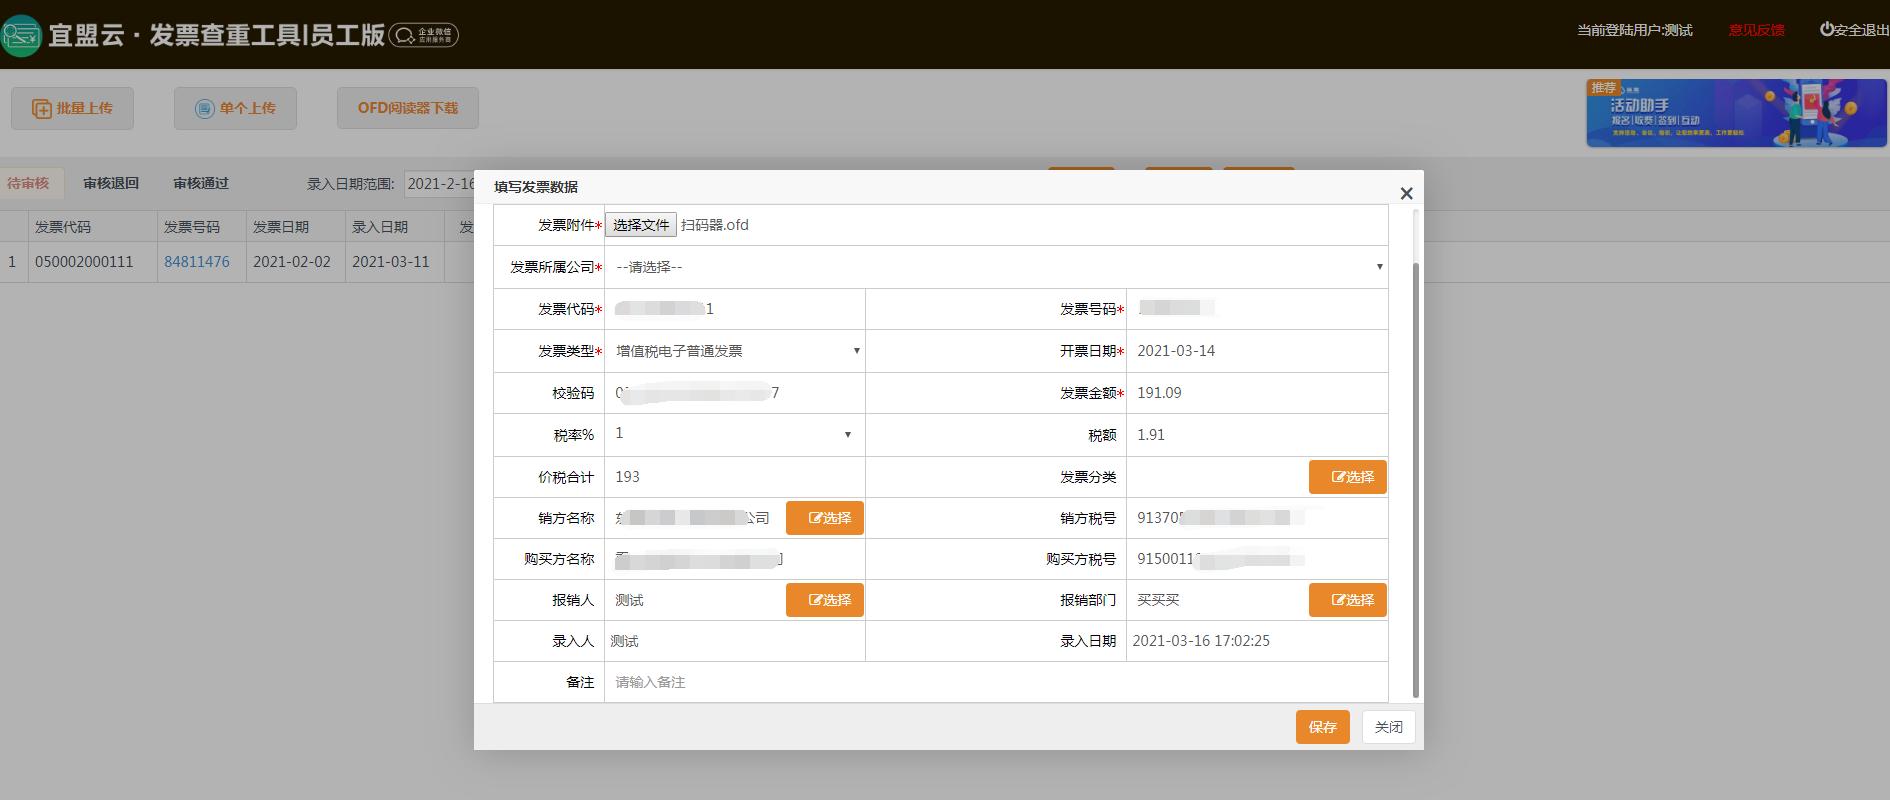Click the 录入日期 value 2021-03-16 17:02:25

tap(1201, 641)
